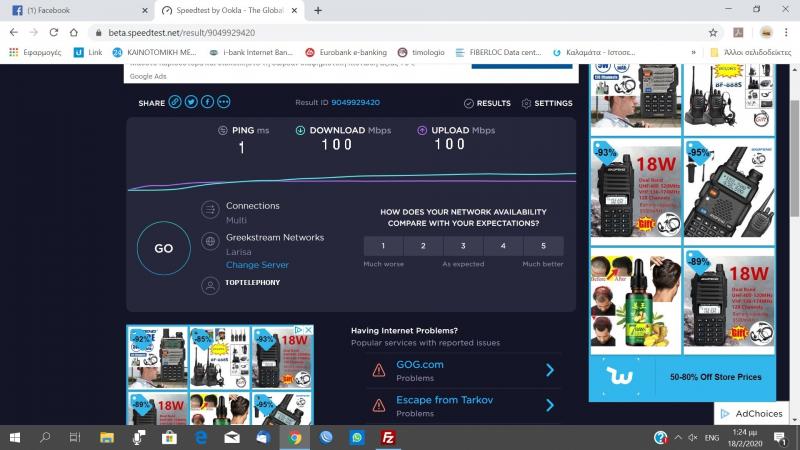Image resolution: width=800 pixels, height=450 pixels.
Task: Rate network availability as 2
Action: pos(423,246)
